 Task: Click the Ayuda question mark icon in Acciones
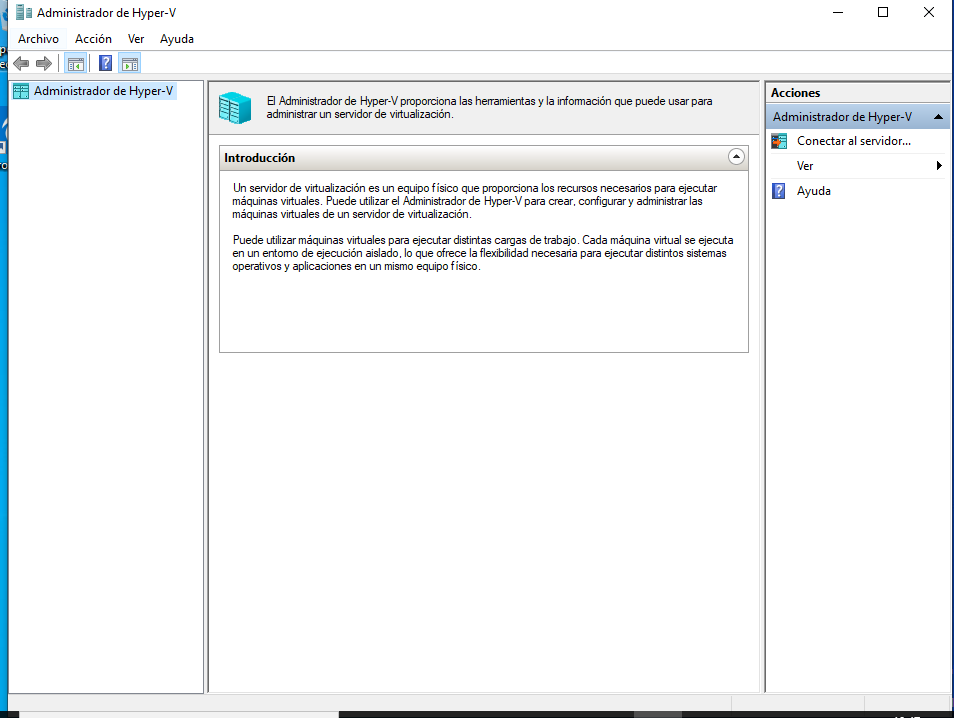(x=780, y=191)
